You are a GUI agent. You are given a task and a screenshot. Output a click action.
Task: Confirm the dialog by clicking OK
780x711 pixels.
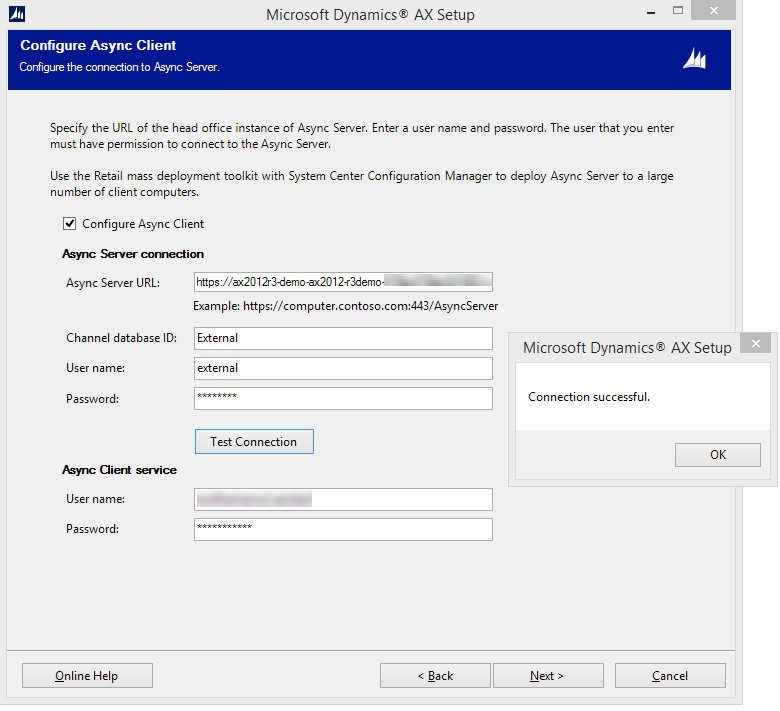coord(717,455)
